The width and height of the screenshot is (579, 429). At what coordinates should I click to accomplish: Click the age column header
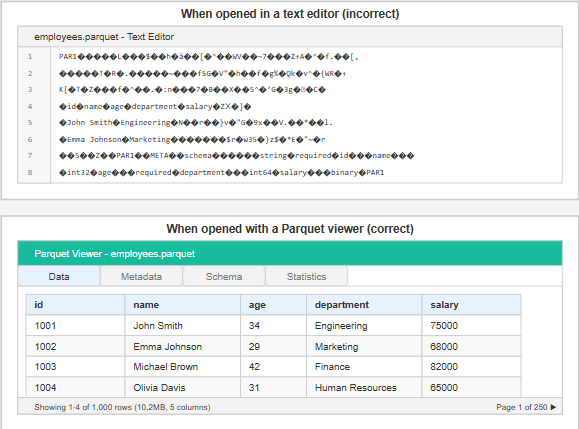point(274,305)
